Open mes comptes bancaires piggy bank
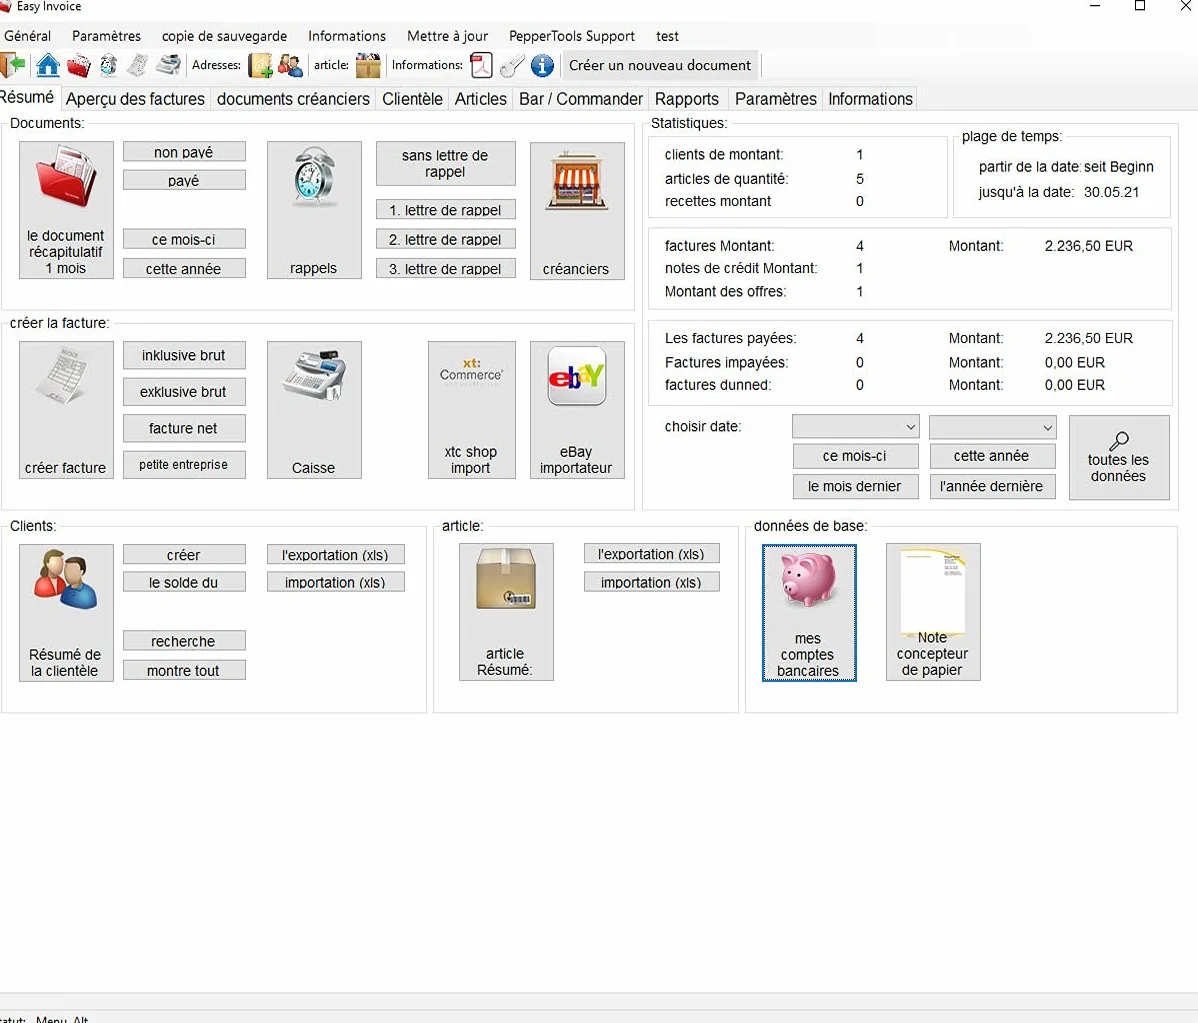 [x=809, y=613]
